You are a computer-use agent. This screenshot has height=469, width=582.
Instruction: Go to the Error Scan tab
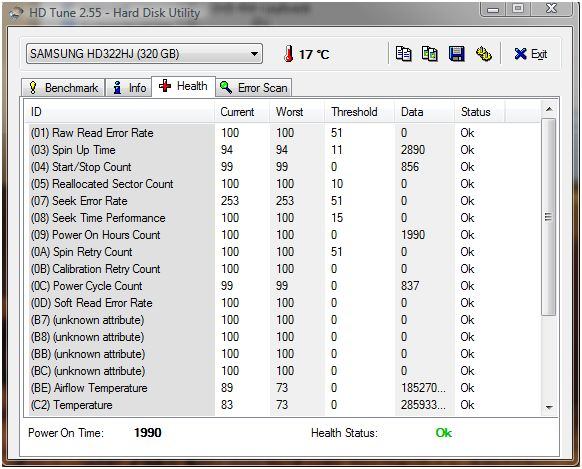pyautogui.click(x=254, y=88)
